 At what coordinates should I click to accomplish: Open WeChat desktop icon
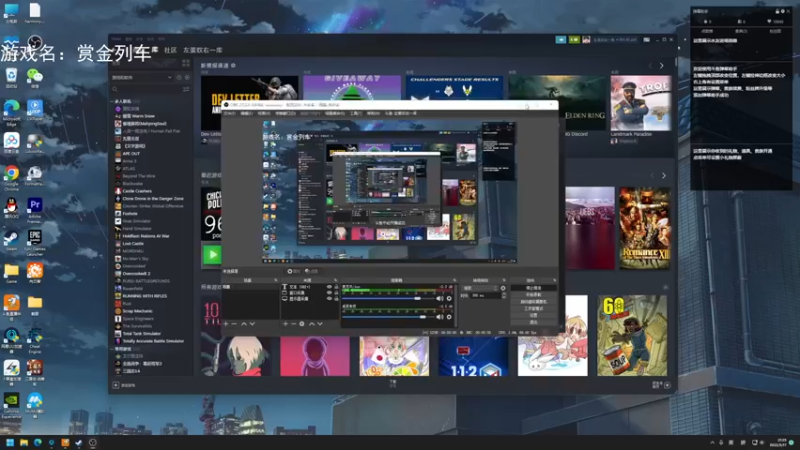coord(35,78)
